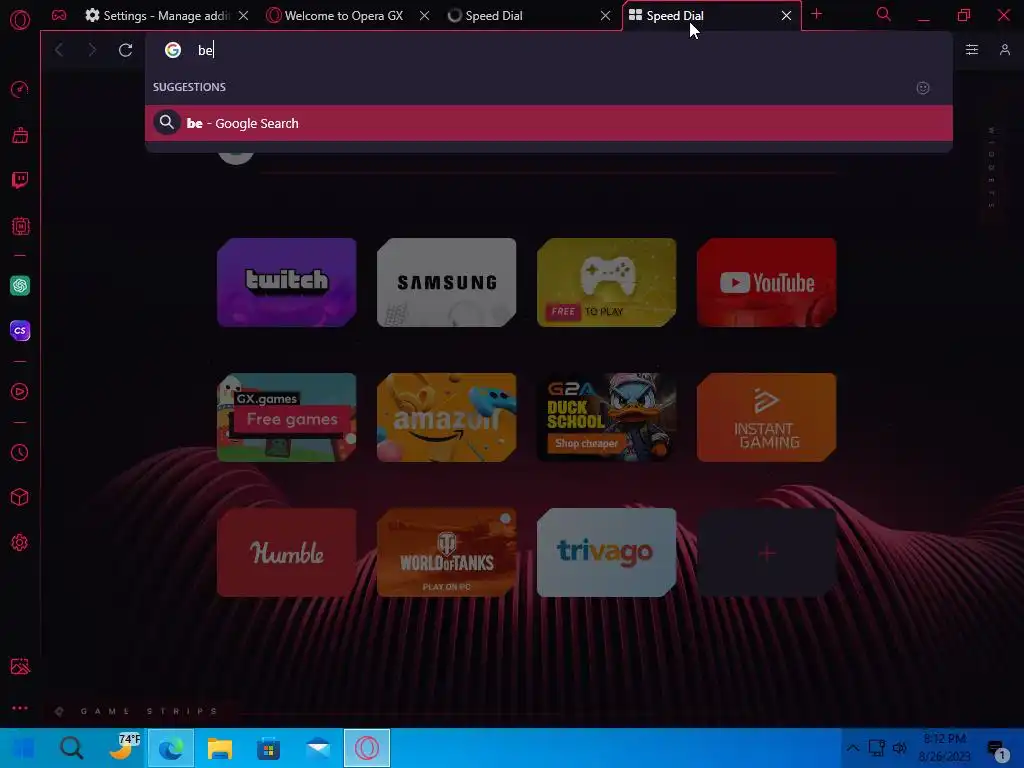
Task: Open the Free To Play tile
Action: coord(607,282)
